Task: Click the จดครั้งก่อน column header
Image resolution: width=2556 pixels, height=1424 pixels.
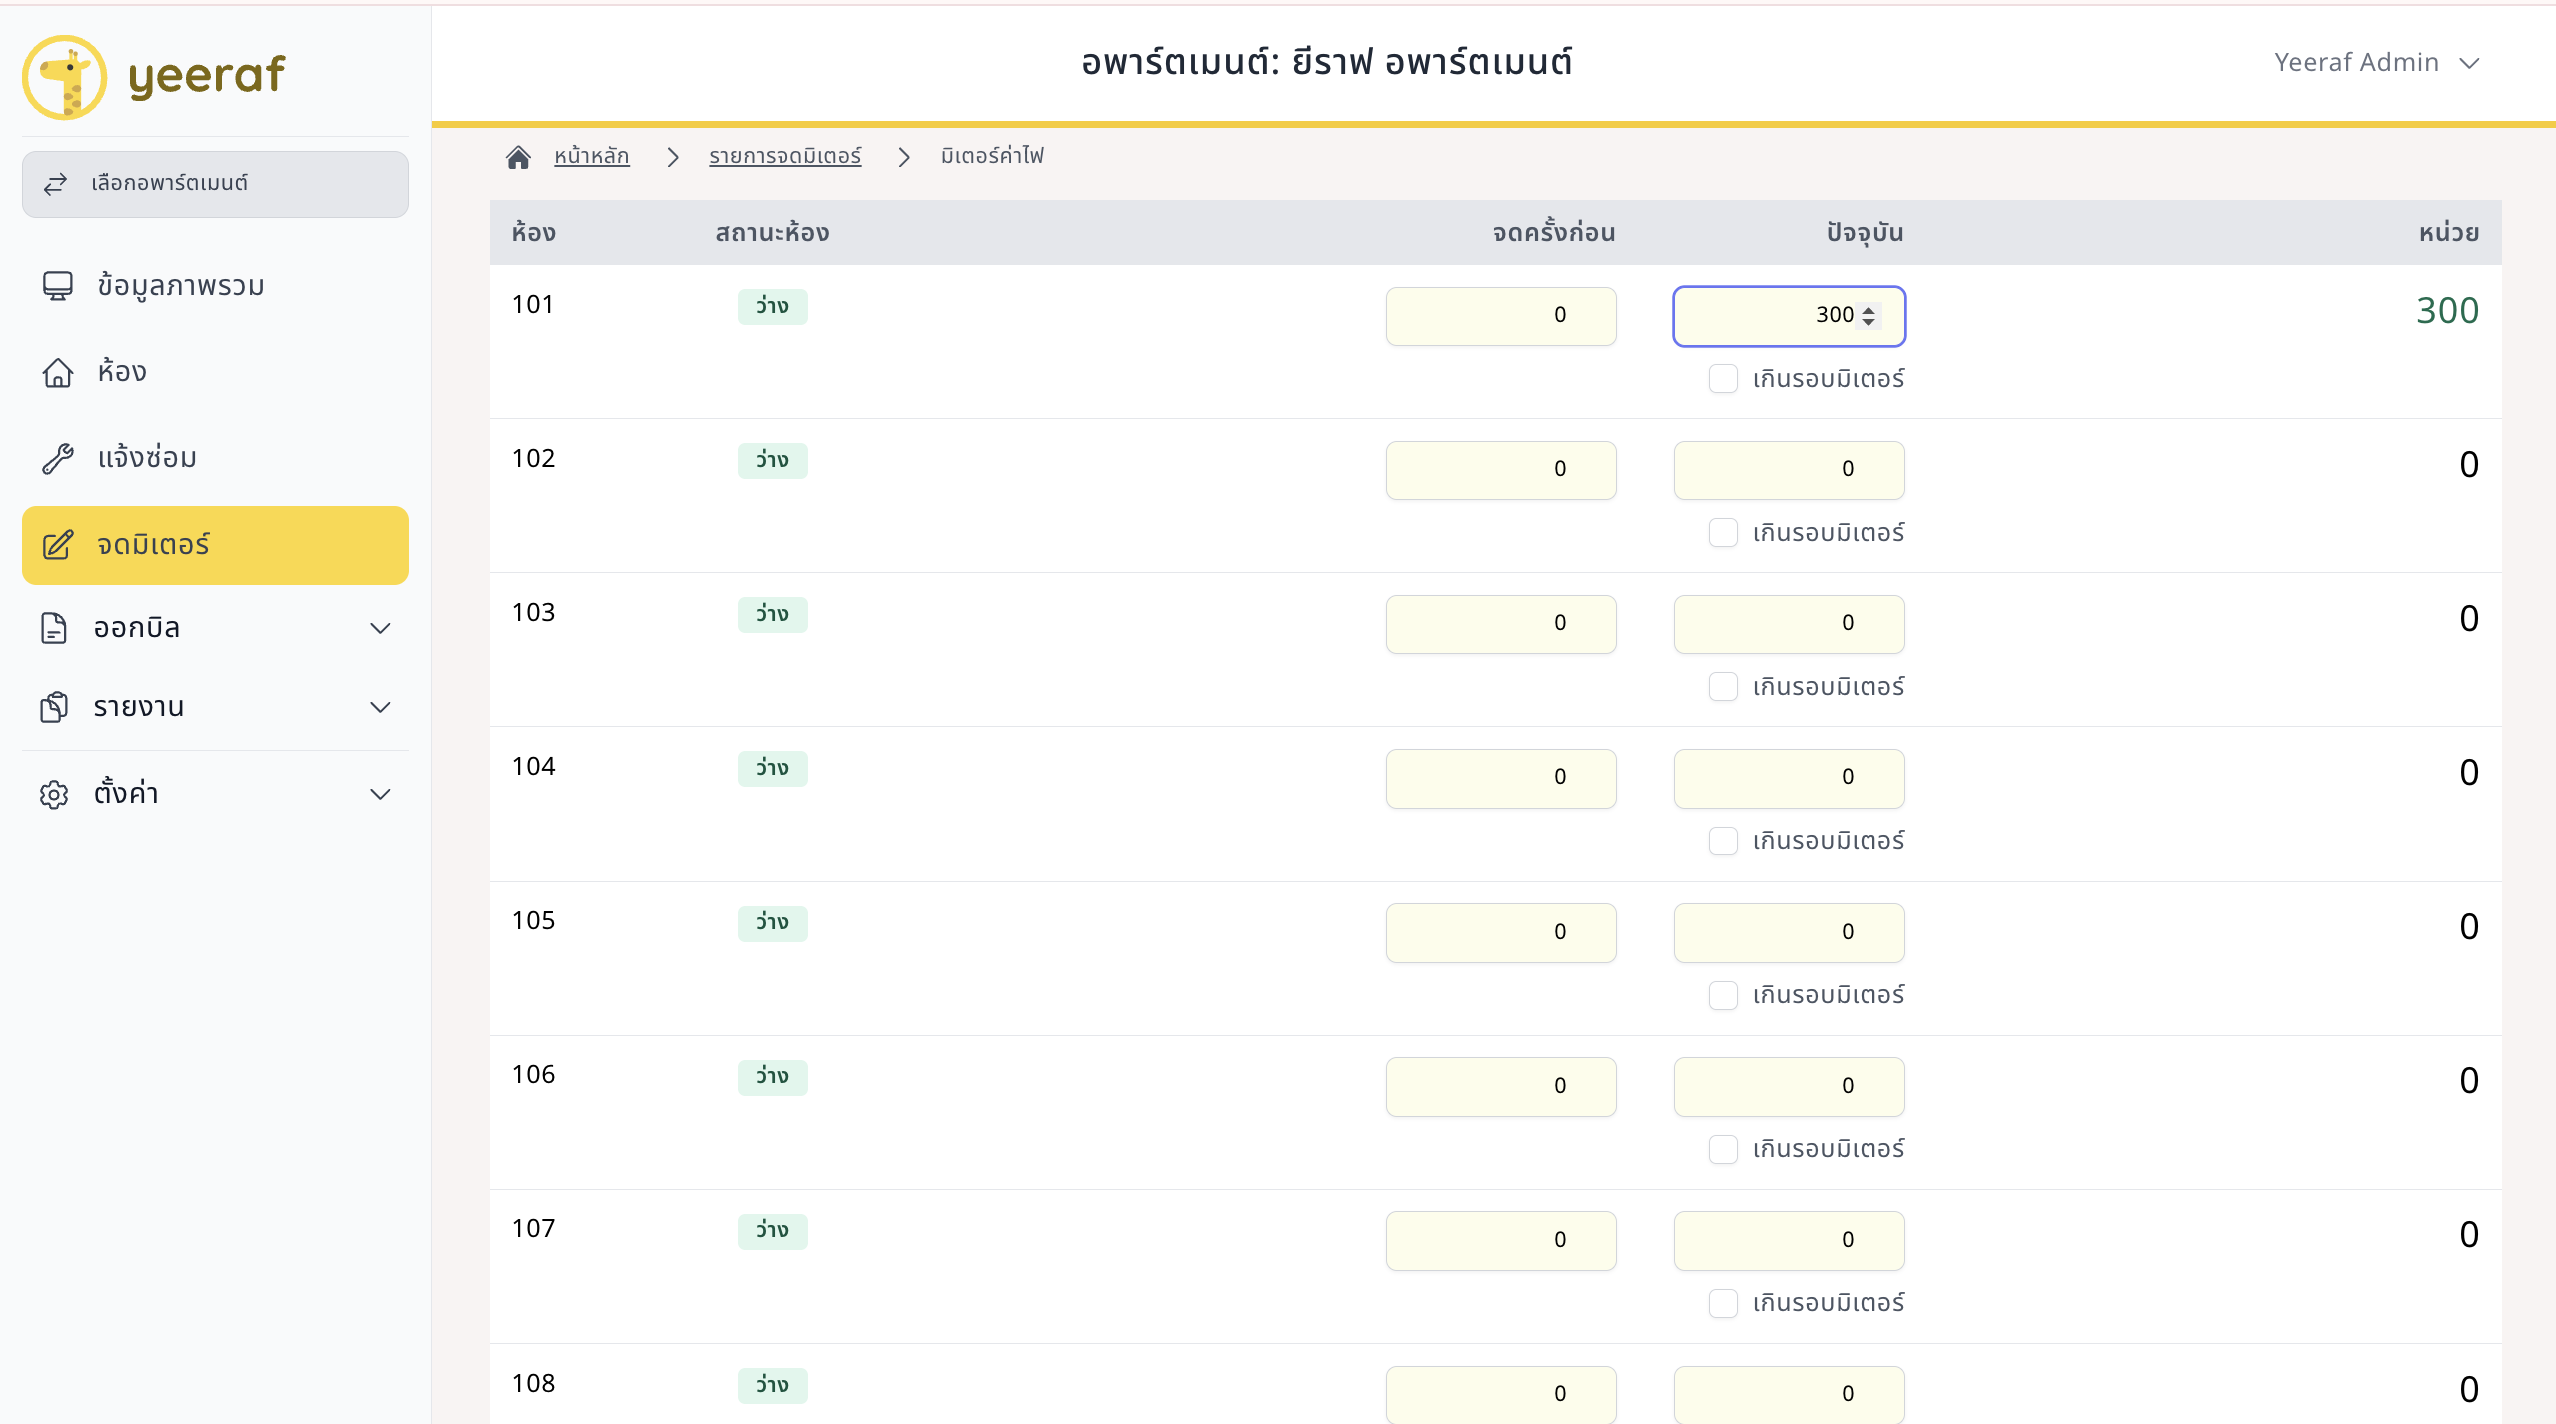Action: tap(1554, 233)
